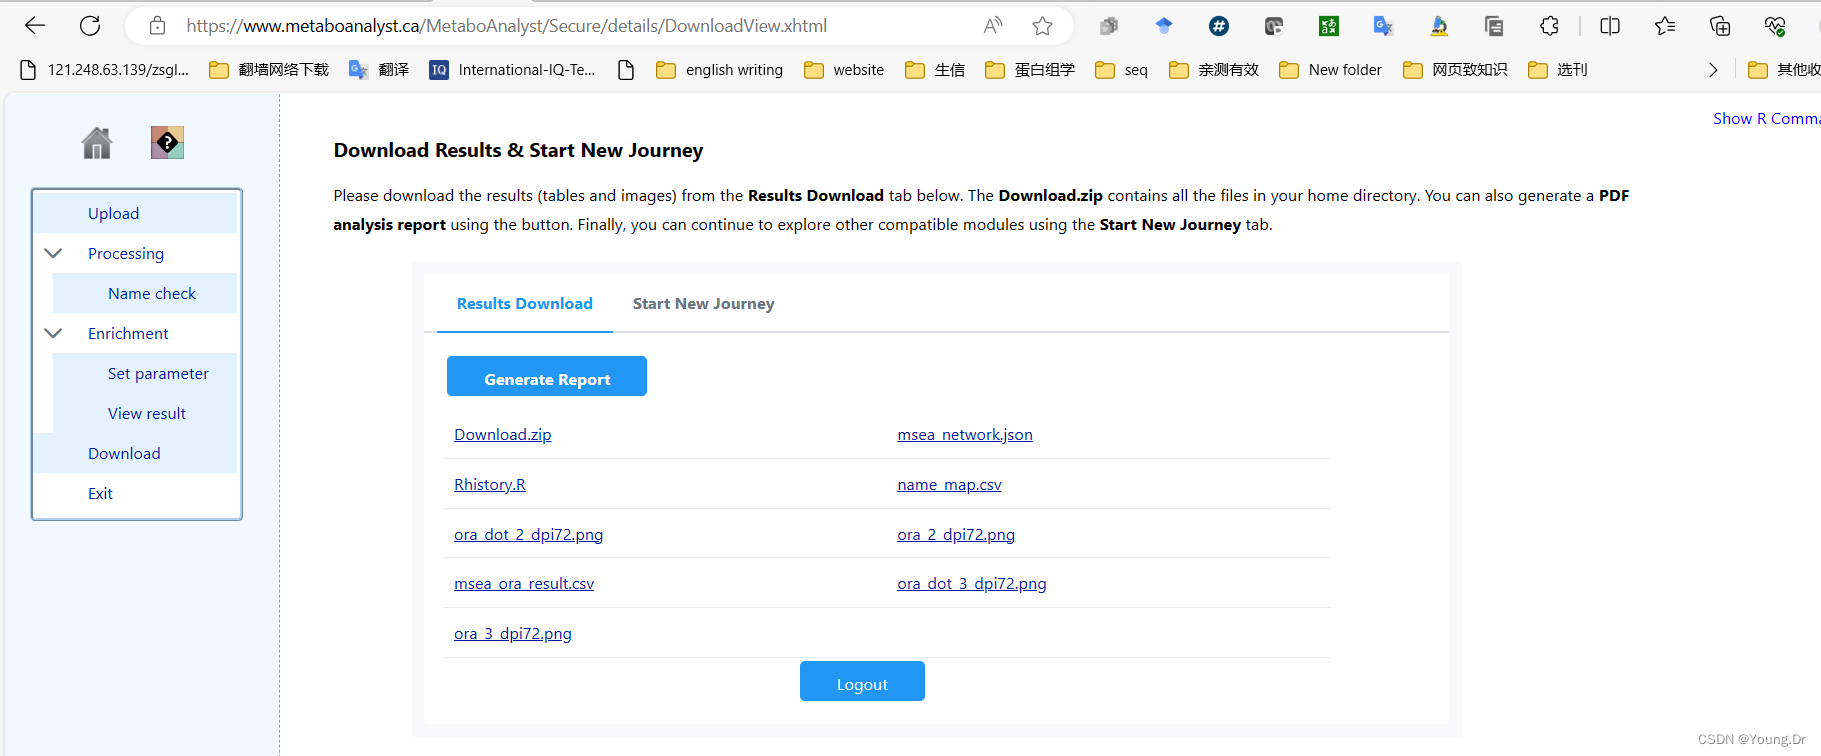
Task: Open the Favorites list icon
Action: click(1665, 26)
